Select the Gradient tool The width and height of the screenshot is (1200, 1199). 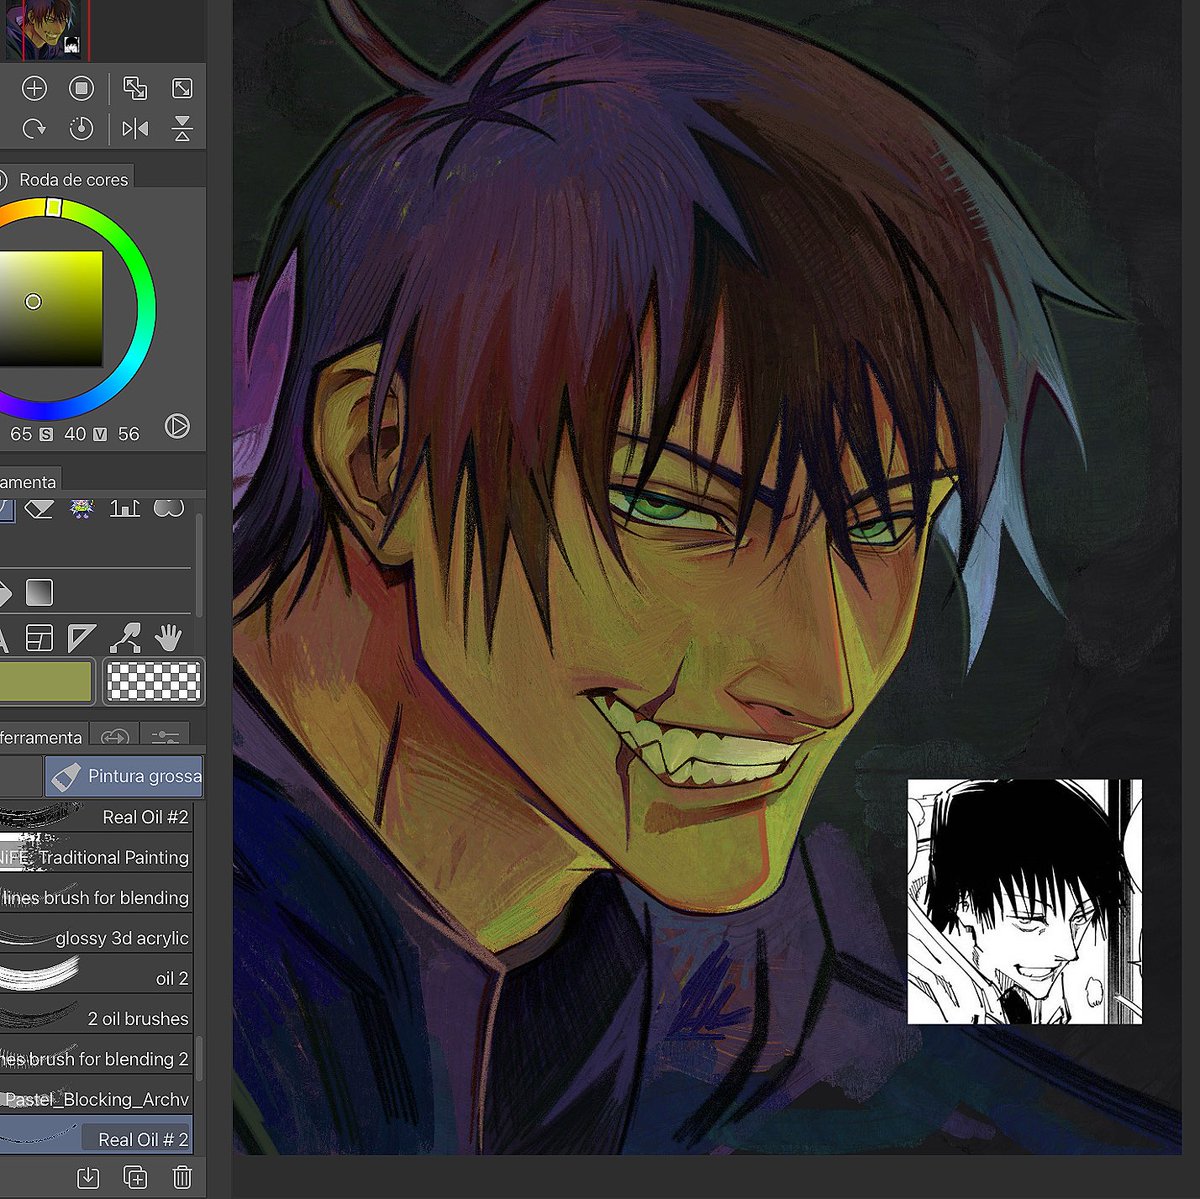tap(39, 592)
